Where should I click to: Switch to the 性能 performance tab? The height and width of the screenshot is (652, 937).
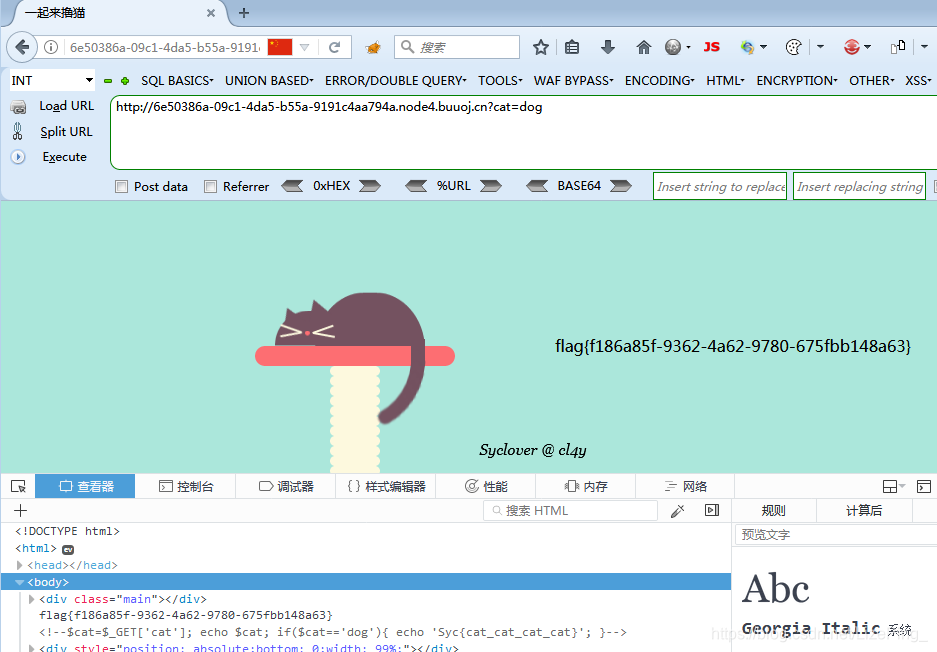coord(486,486)
